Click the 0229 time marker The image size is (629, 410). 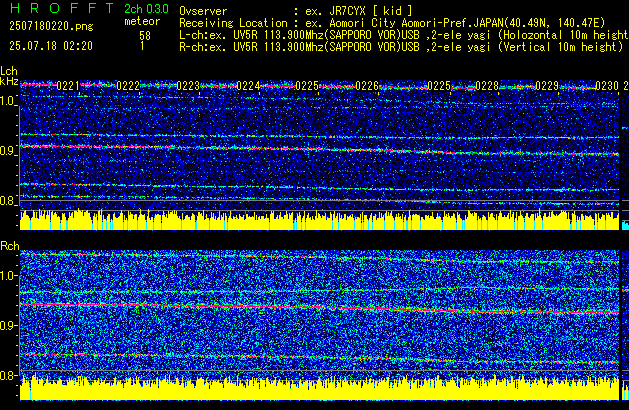(x=547, y=86)
